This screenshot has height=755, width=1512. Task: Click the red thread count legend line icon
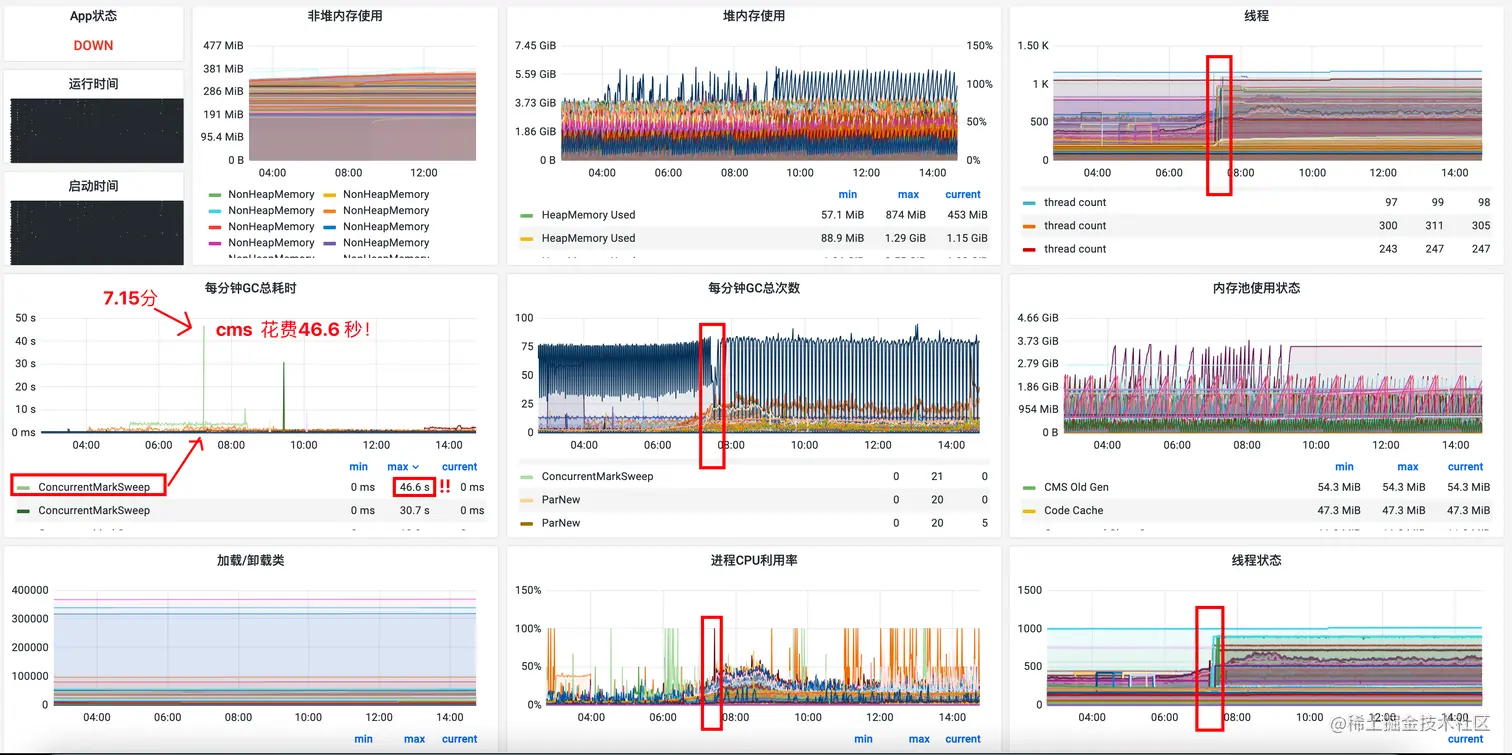(x=1029, y=249)
